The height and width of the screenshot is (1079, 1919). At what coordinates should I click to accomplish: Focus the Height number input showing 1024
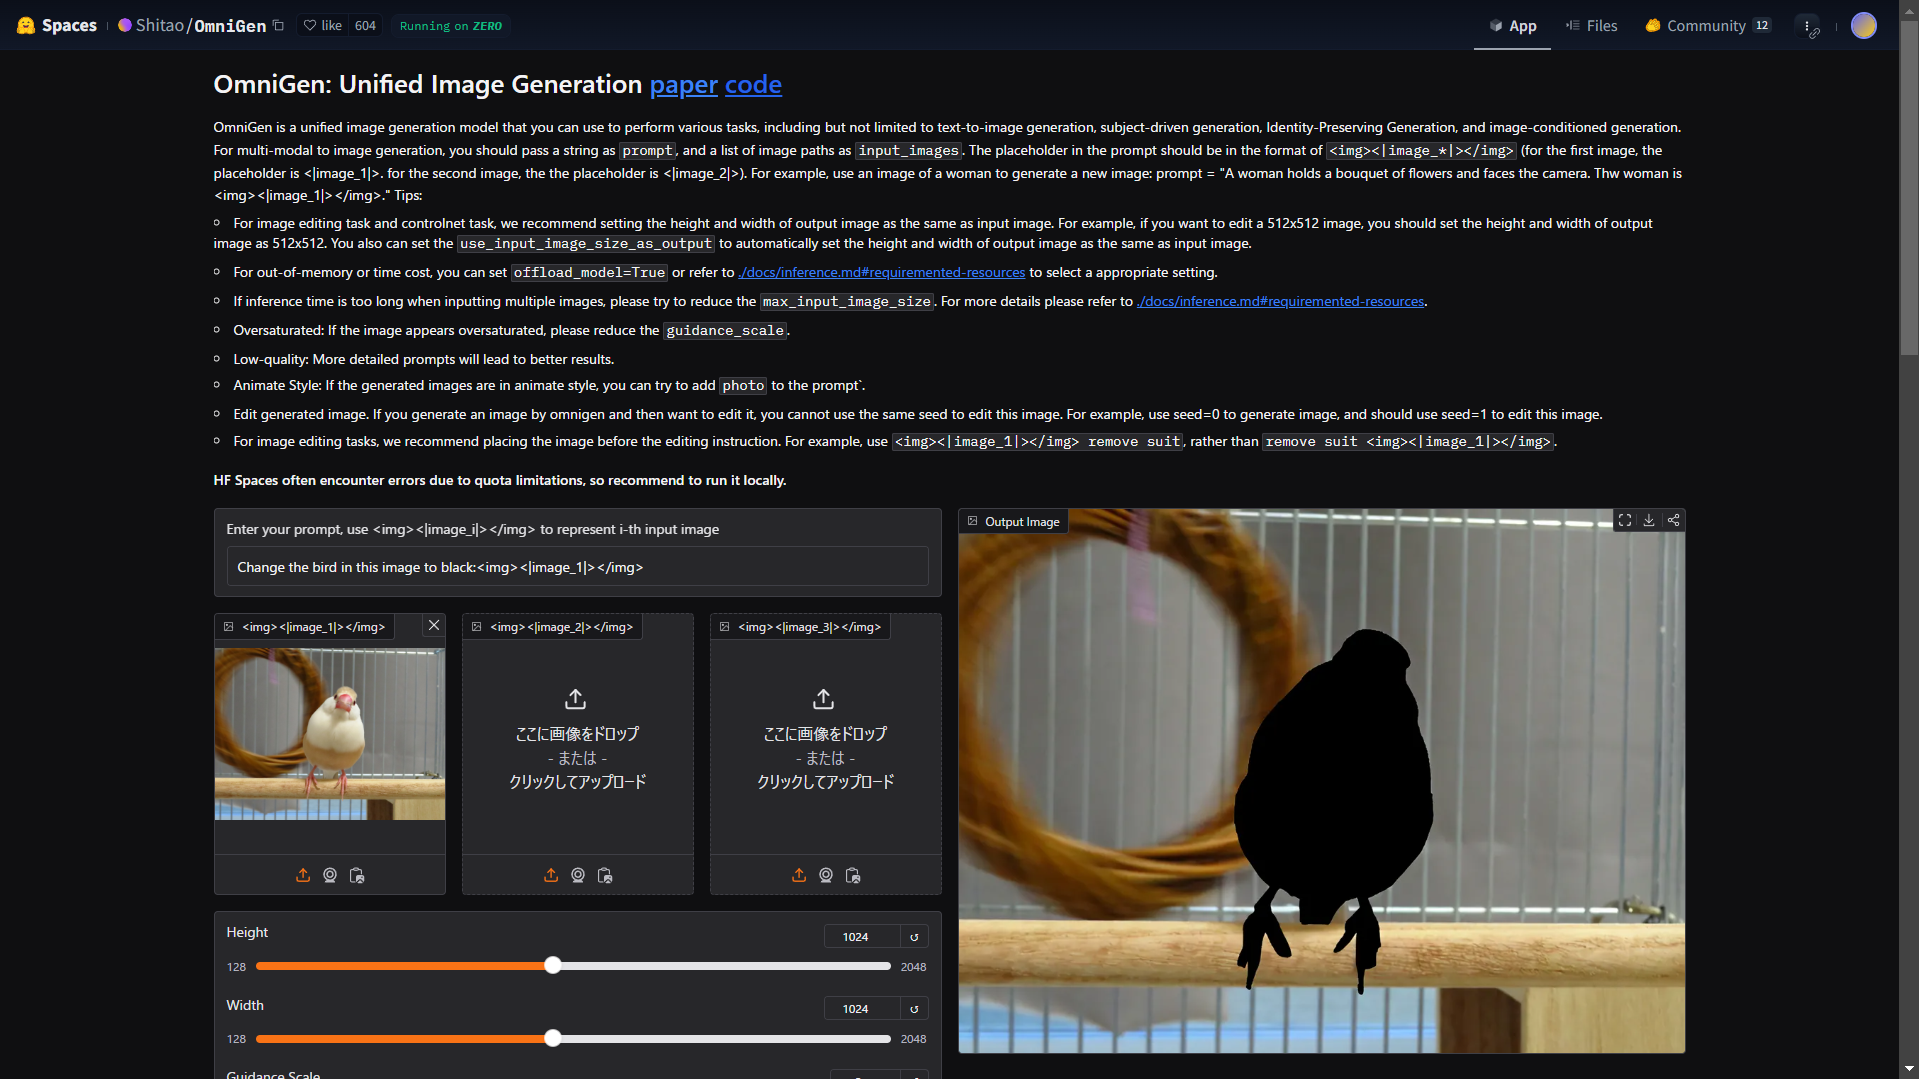tap(861, 937)
